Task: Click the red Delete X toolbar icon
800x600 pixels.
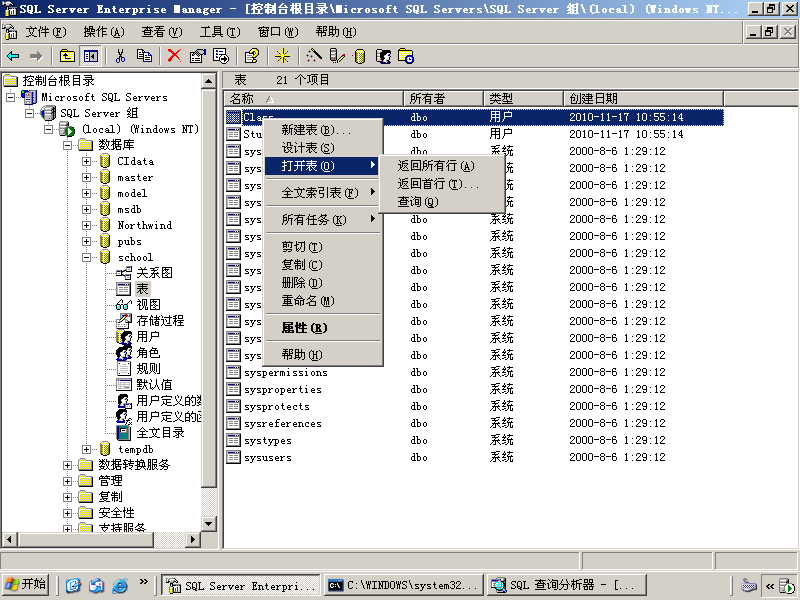Action: point(174,56)
